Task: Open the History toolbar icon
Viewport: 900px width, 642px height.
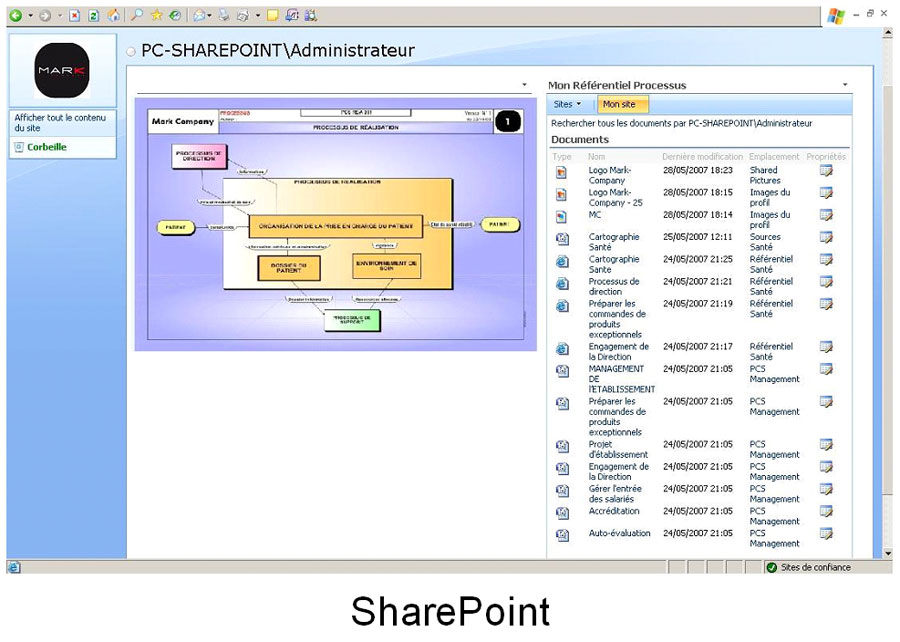Action: (176, 15)
